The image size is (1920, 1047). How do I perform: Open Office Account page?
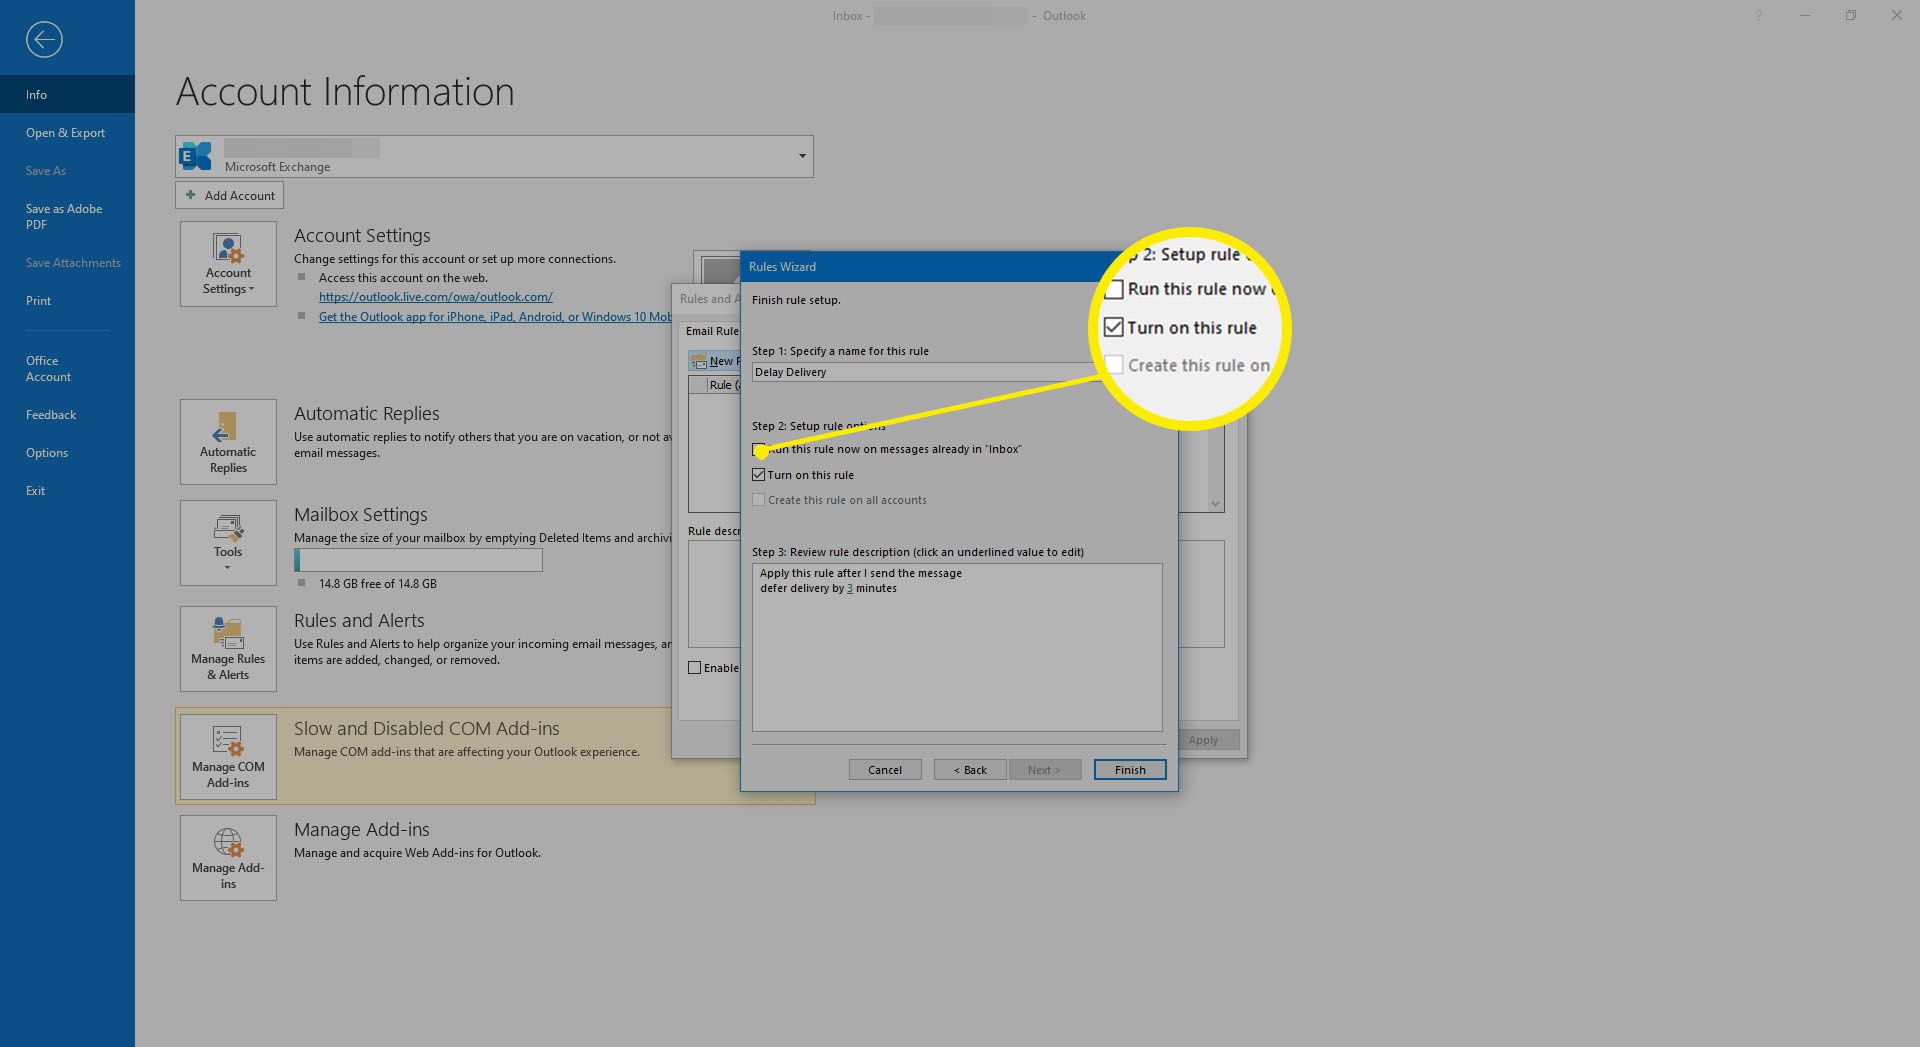click(x=67, y=368)
